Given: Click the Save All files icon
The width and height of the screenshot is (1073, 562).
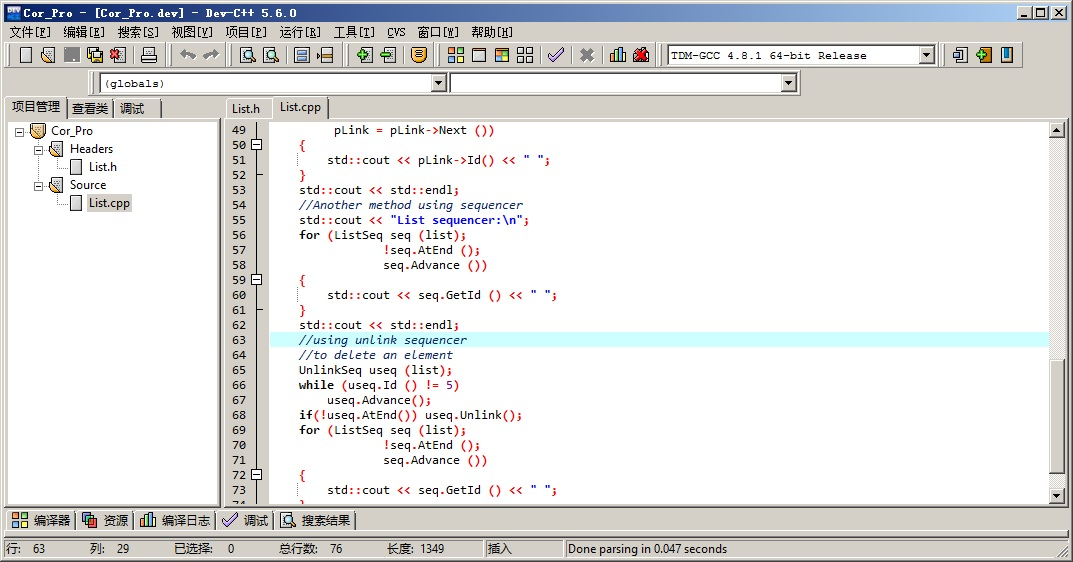Looking at the screenshot, I should (94, 55).
